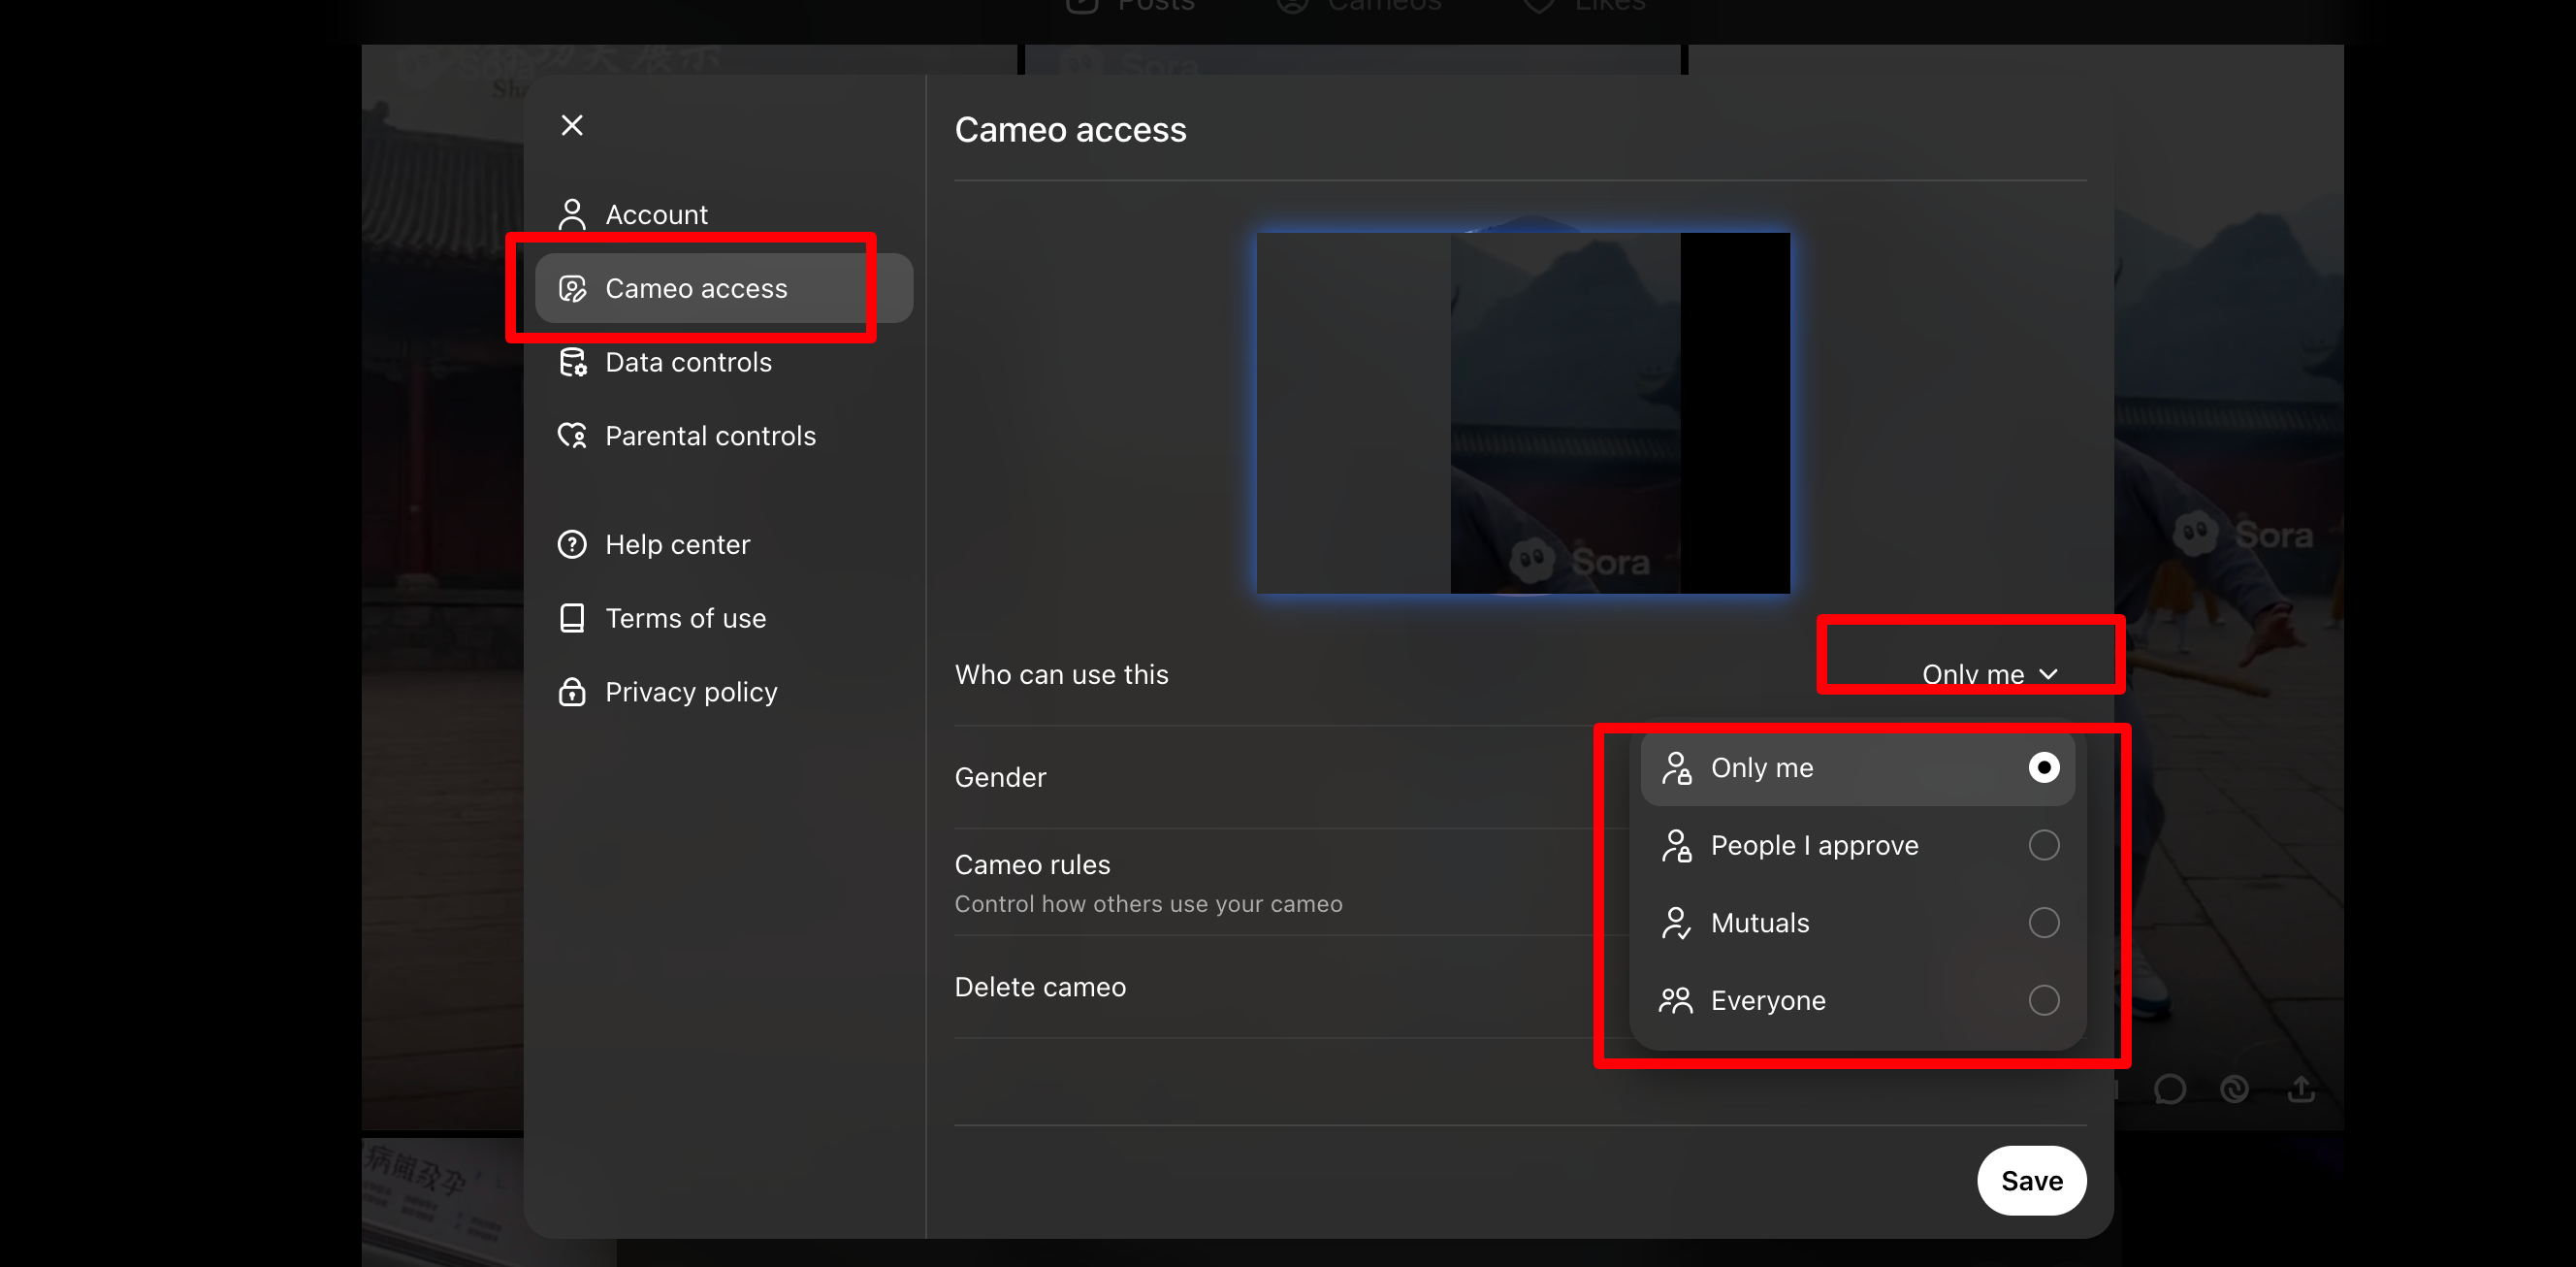Click the Terms of use book icon
The height and width of the screenshot is (1267, 2576).
pyautogui.click(x=572, y=618)
